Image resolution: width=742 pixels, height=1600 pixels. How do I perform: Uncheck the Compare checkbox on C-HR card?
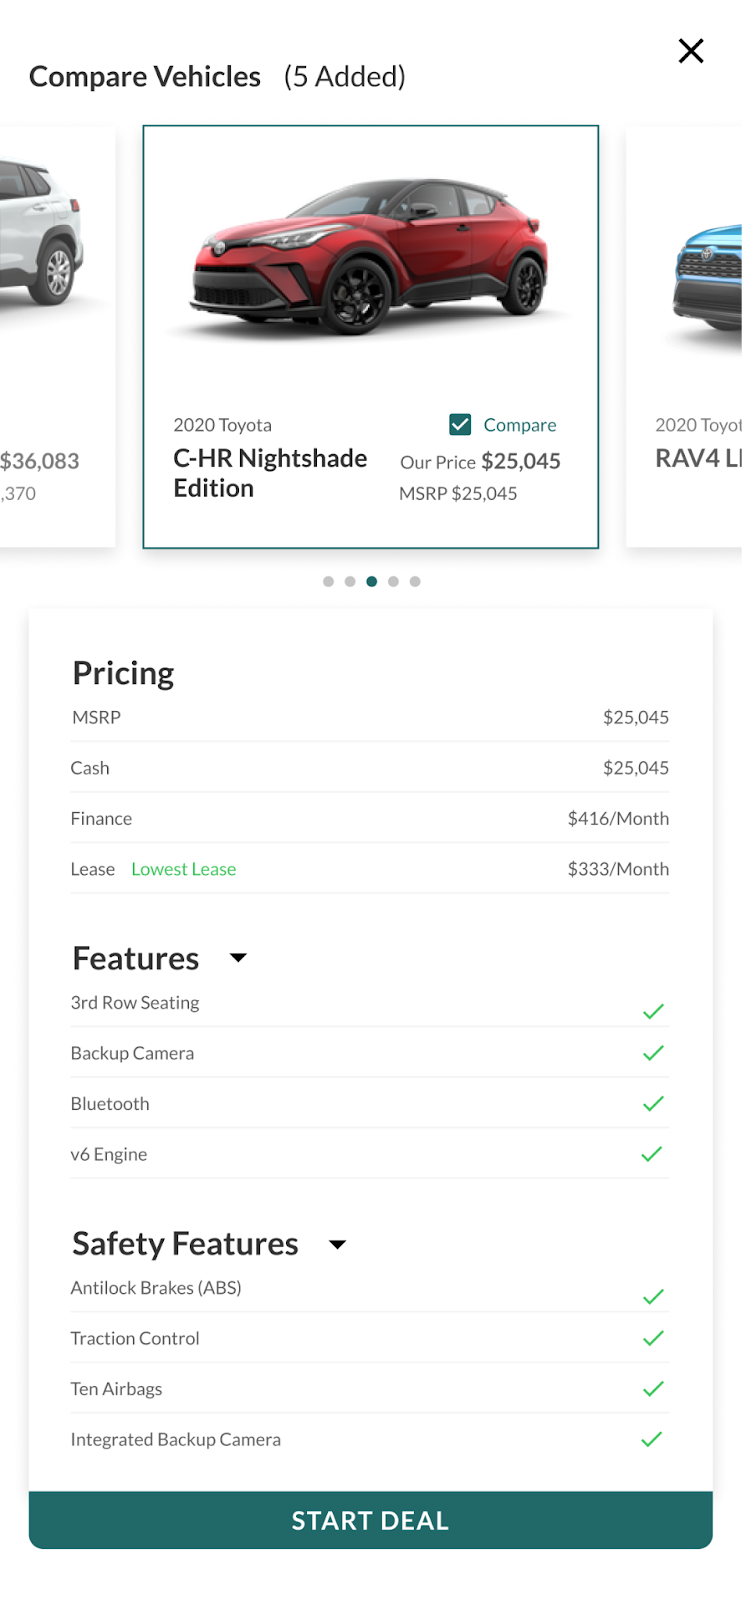[x=460, y=425]
